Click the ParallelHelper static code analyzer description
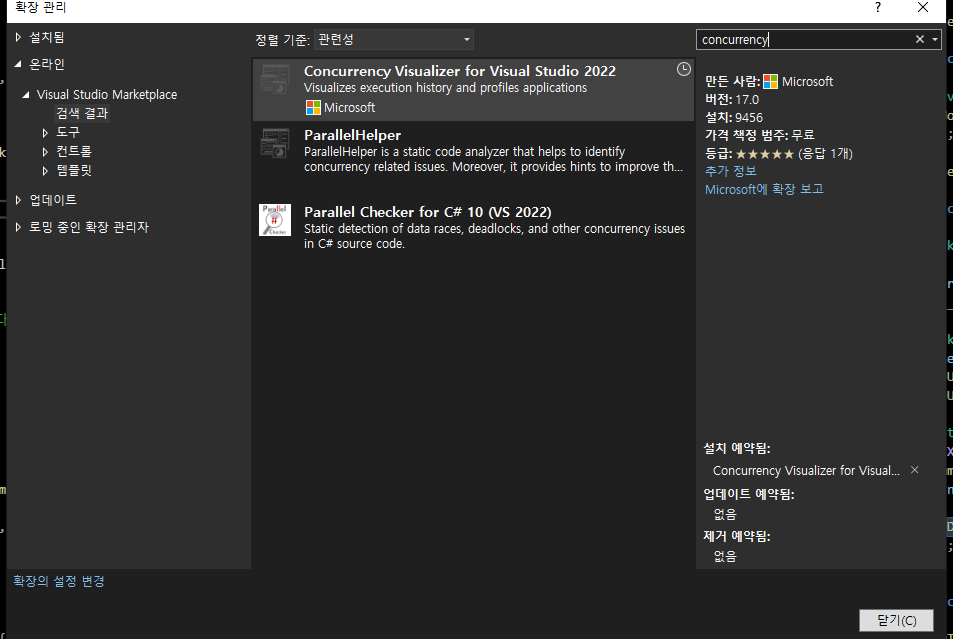 [494, 159]
